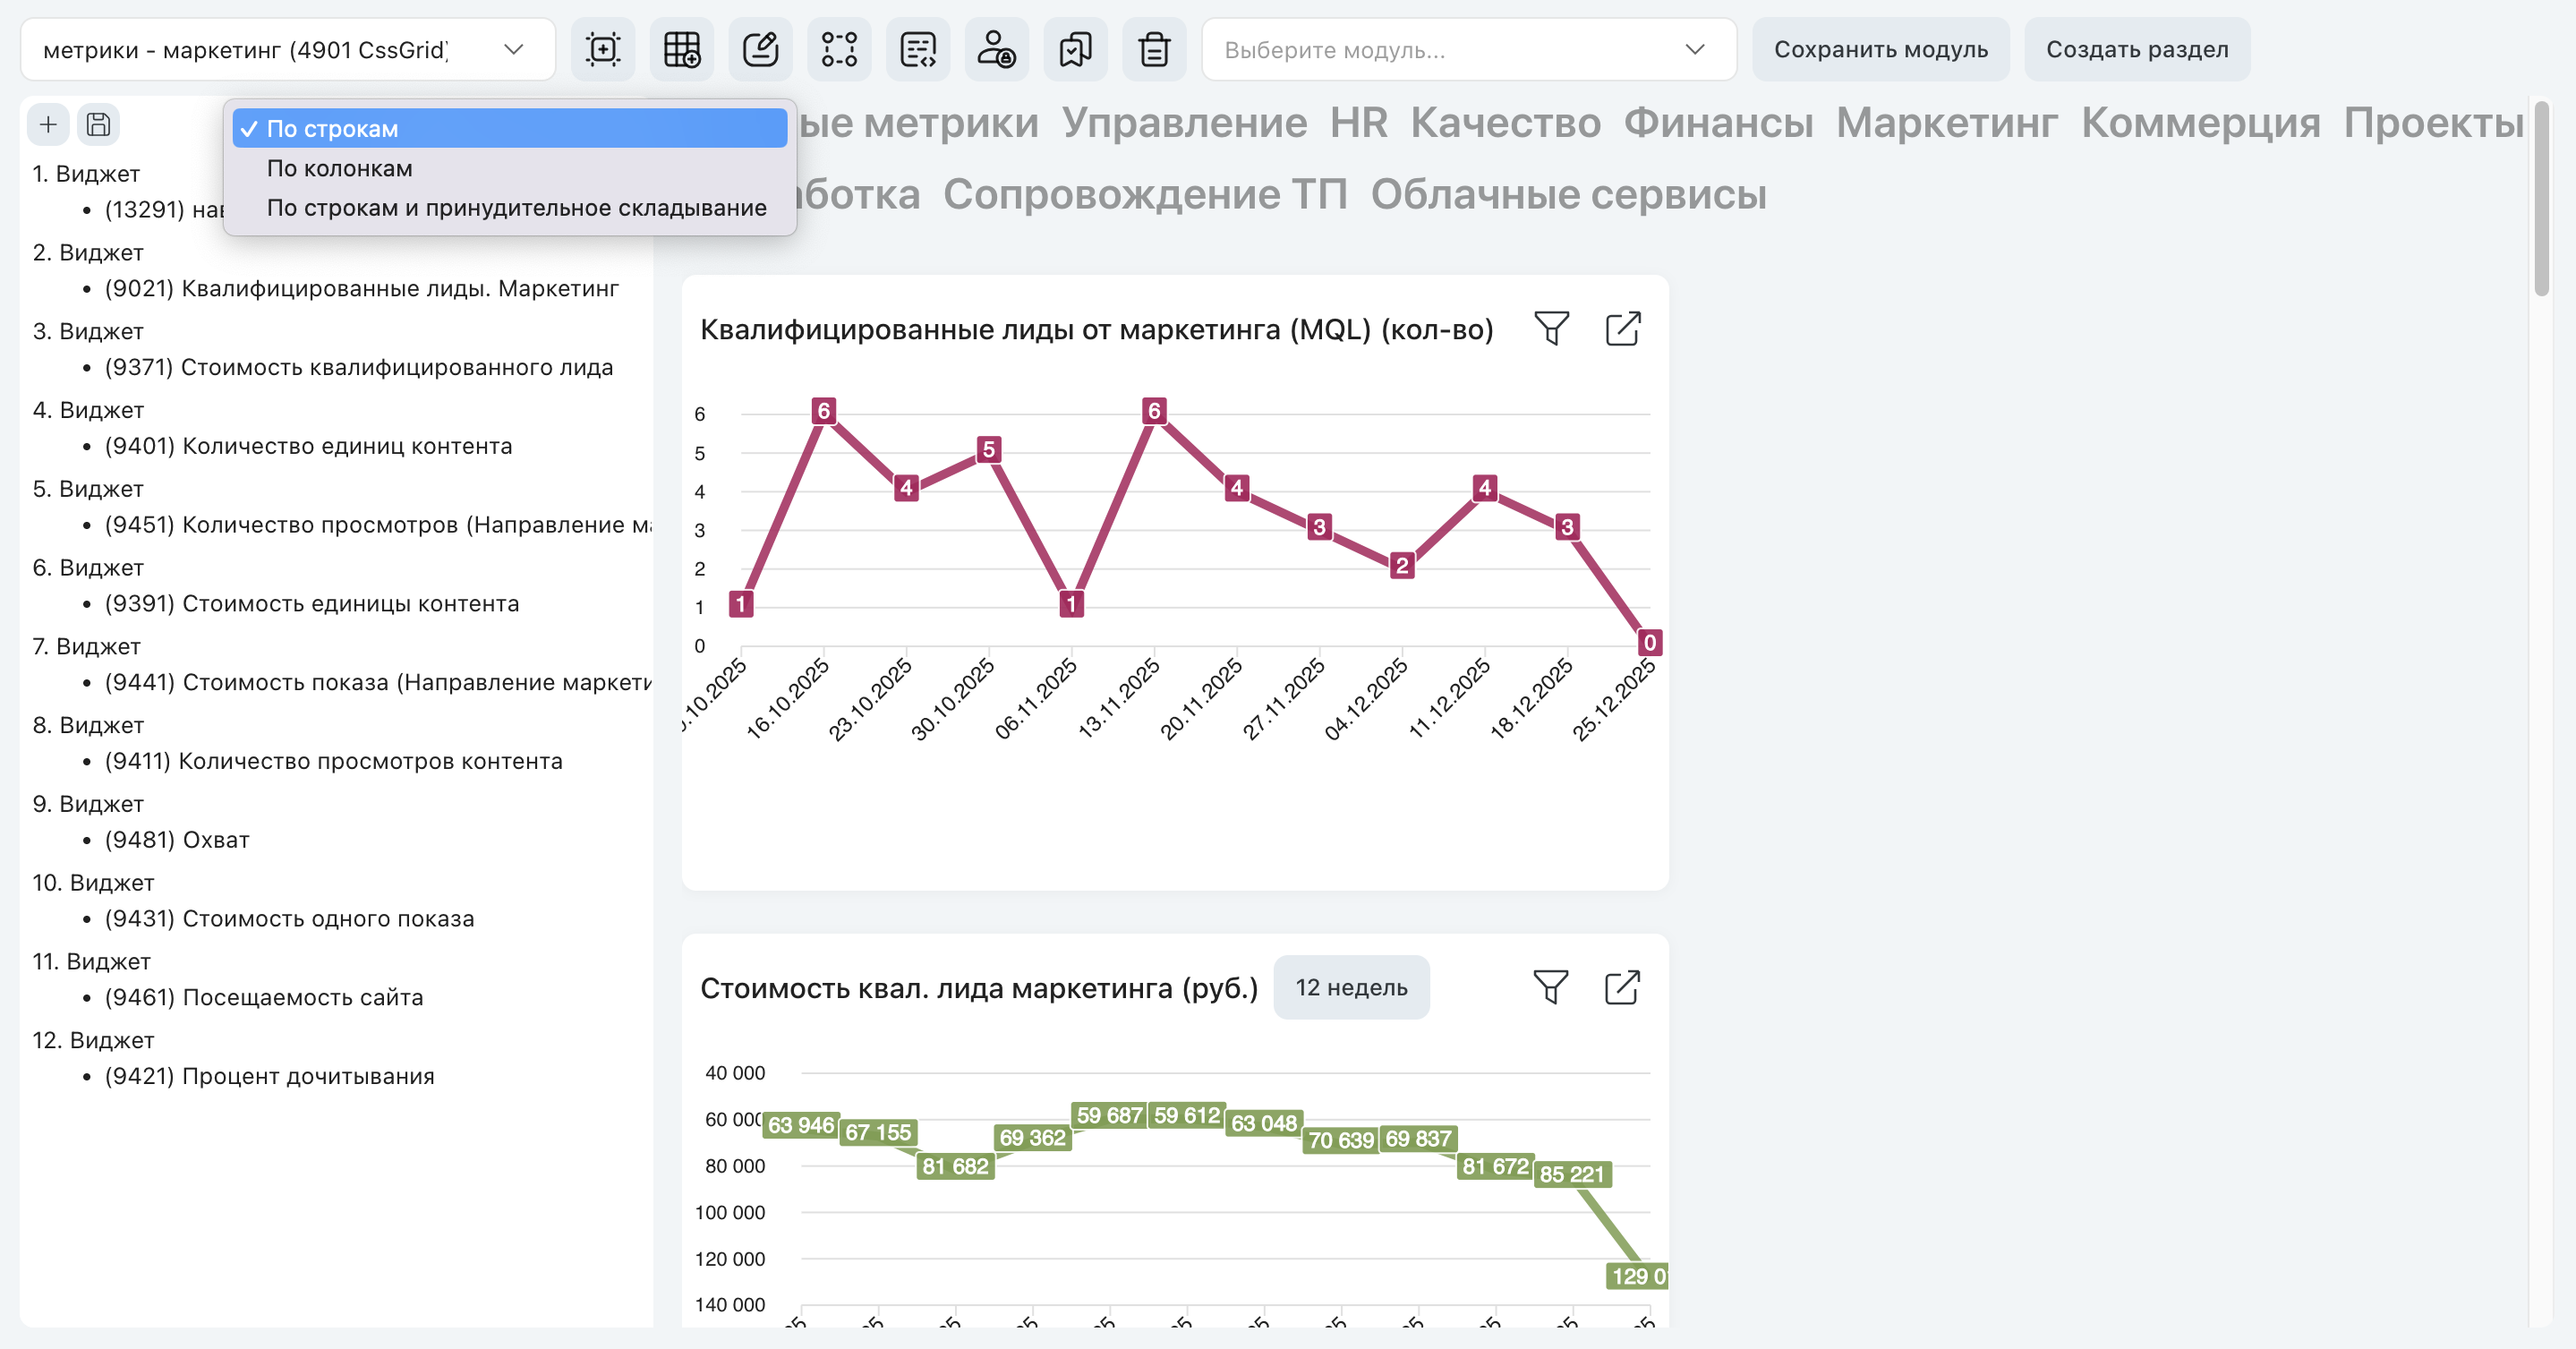Screen dimensions: 2576x1349
Task: Switch to the 'Маркетинг' tab
Action: coord(1947,123)
